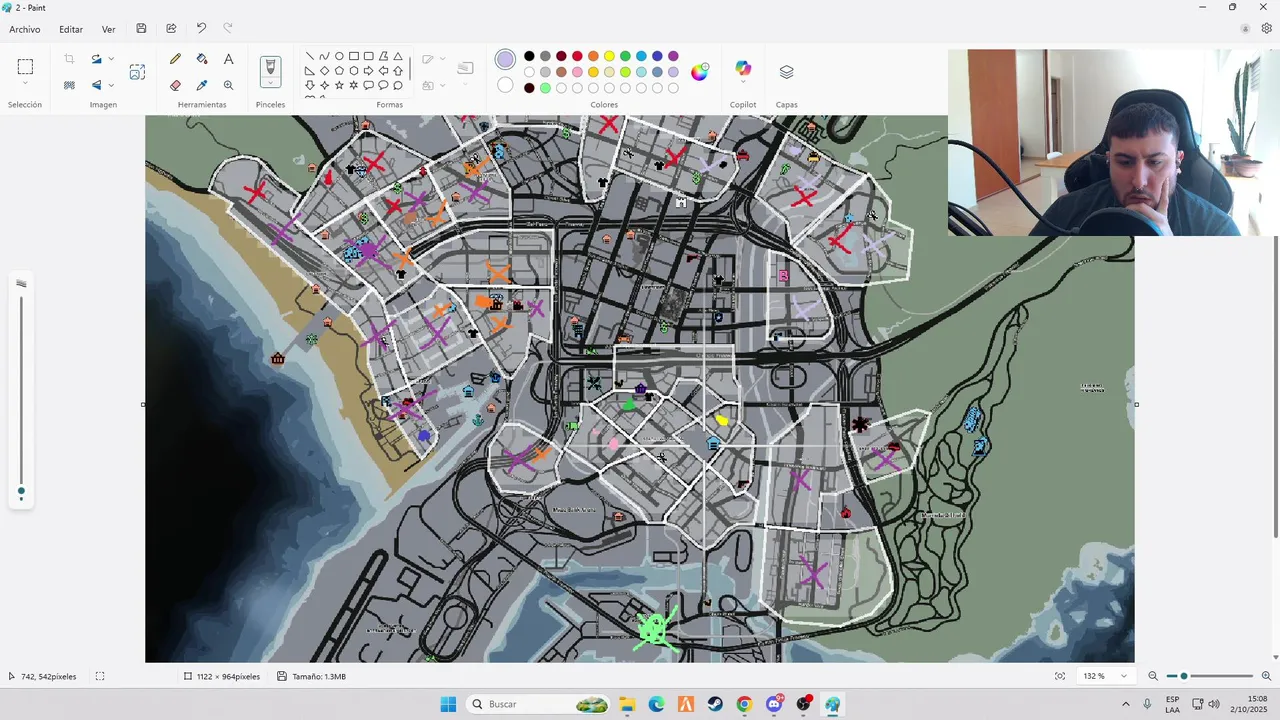Expand the Rotate options arrow
Viewport: 1280px width, 720px height.
coord(111,59)
